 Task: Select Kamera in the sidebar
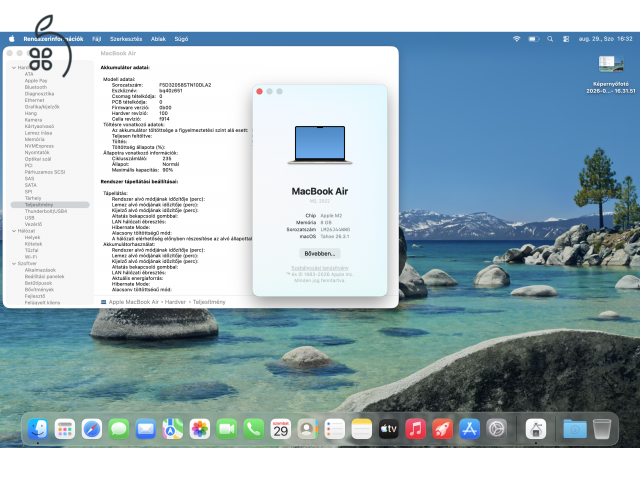33,120
